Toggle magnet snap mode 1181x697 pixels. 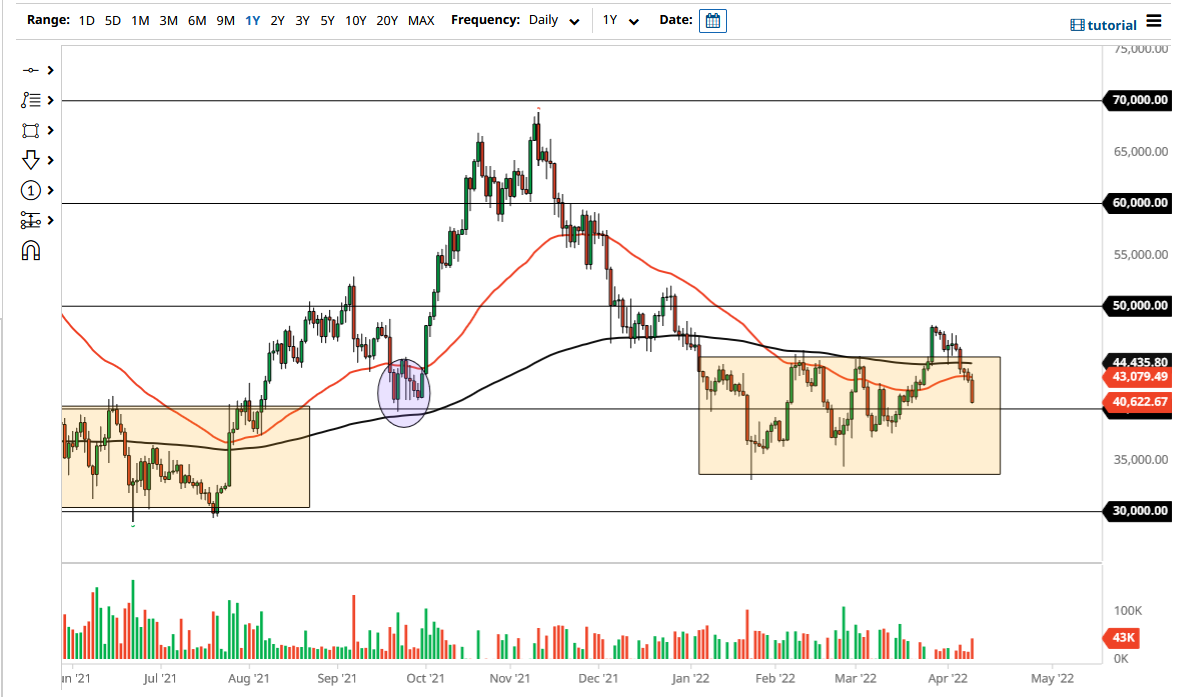click(x=30, y=250)
